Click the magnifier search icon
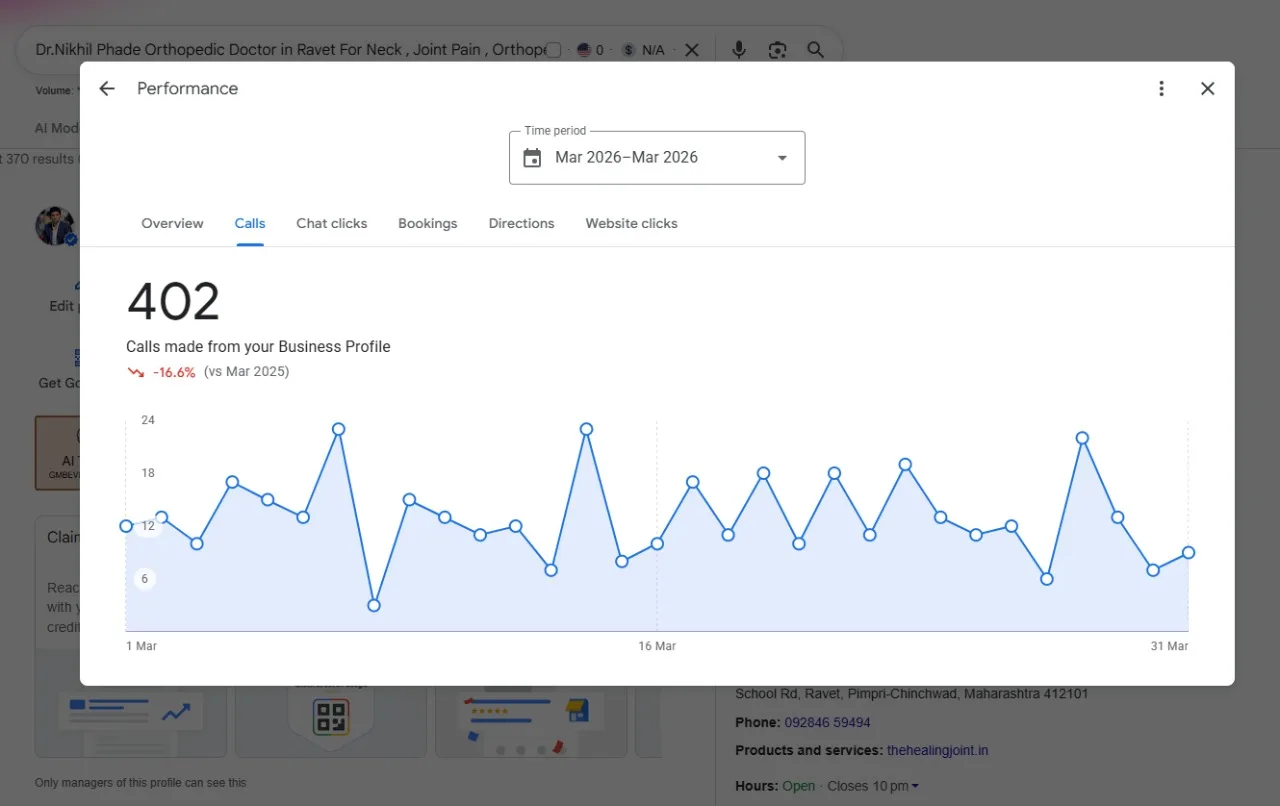 (x=816, y=50)
